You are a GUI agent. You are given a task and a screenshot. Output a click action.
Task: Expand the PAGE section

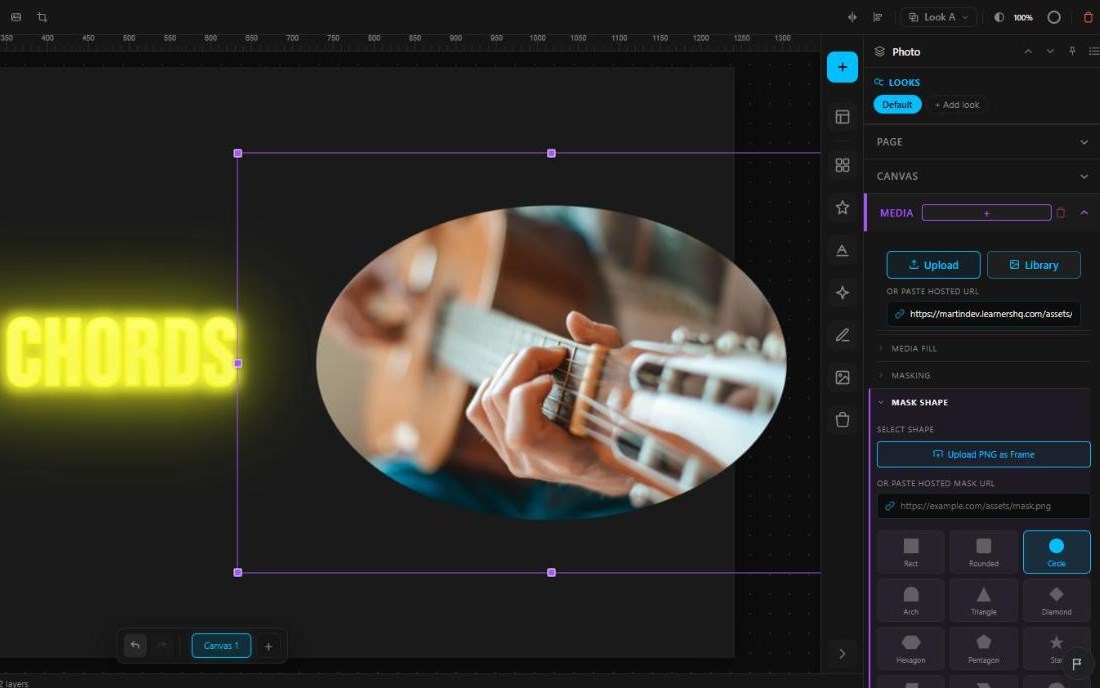(x=981, y=142)
